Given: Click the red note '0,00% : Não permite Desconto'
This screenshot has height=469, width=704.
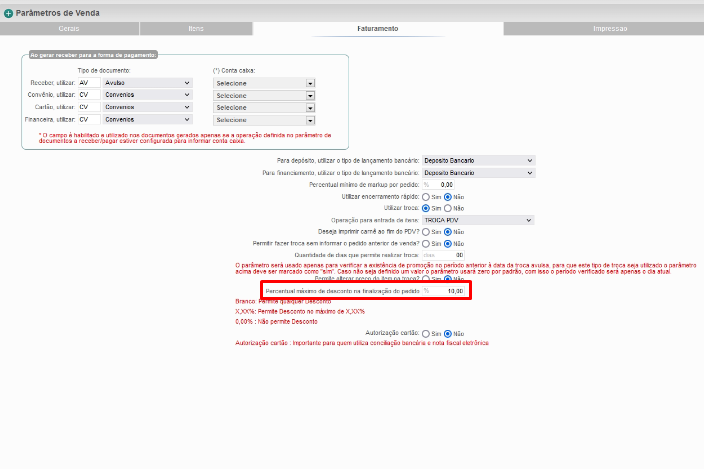Looking at the screenshot, I should coord(276,321).
